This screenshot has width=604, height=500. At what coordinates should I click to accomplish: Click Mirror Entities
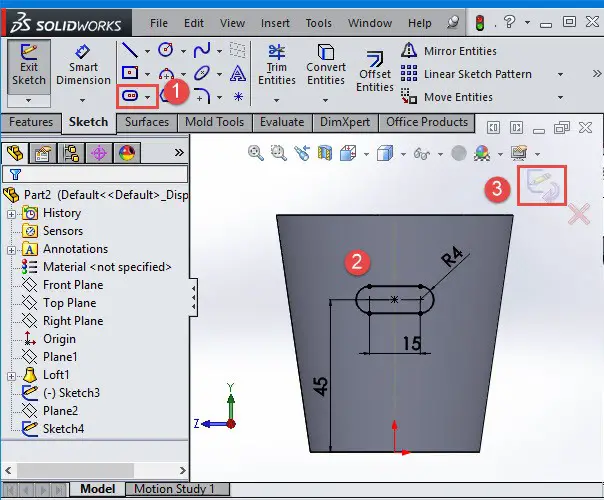449,51
